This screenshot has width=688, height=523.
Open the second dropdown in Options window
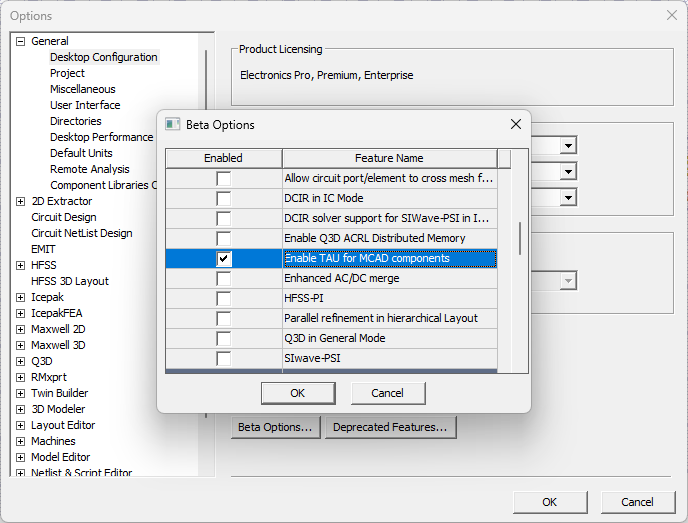(568, 172)
